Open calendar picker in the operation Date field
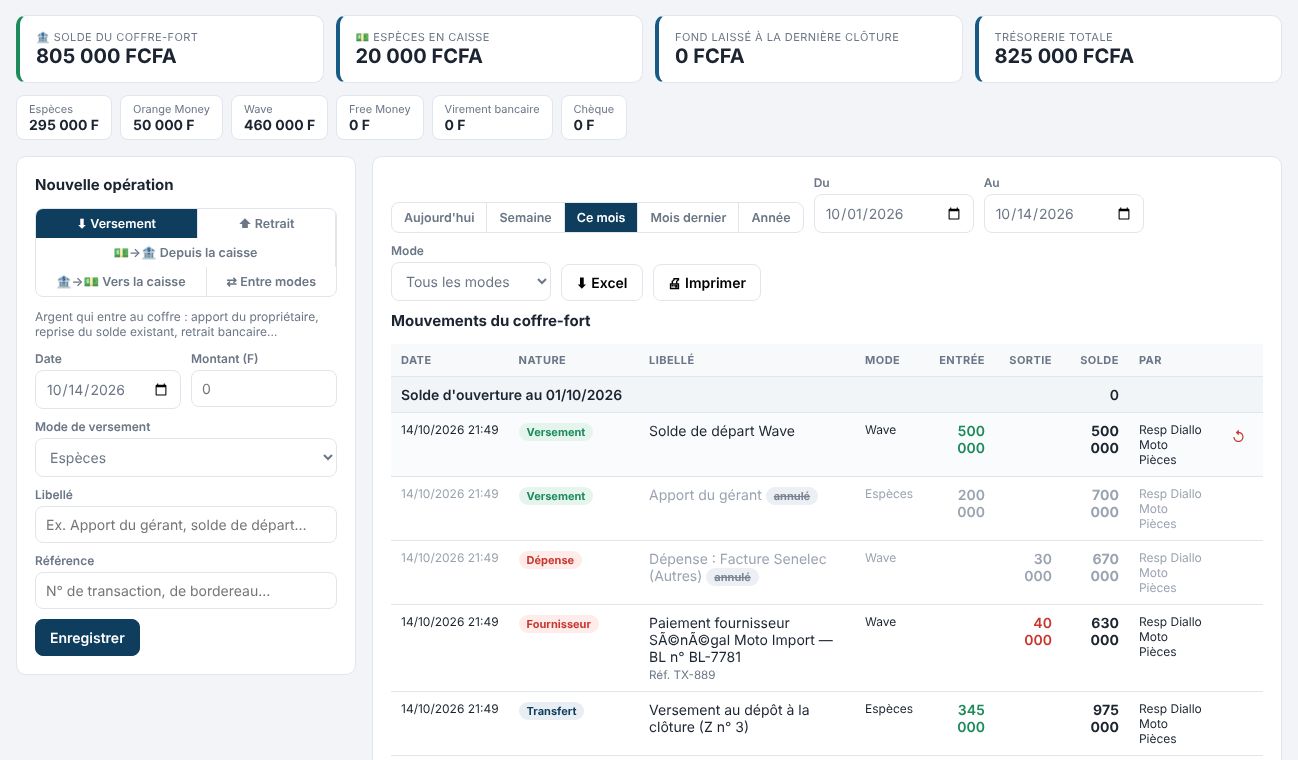Image resolution: width=1298 pixels, height=760 pixels. pyautogui.click(x=161, y=390)
